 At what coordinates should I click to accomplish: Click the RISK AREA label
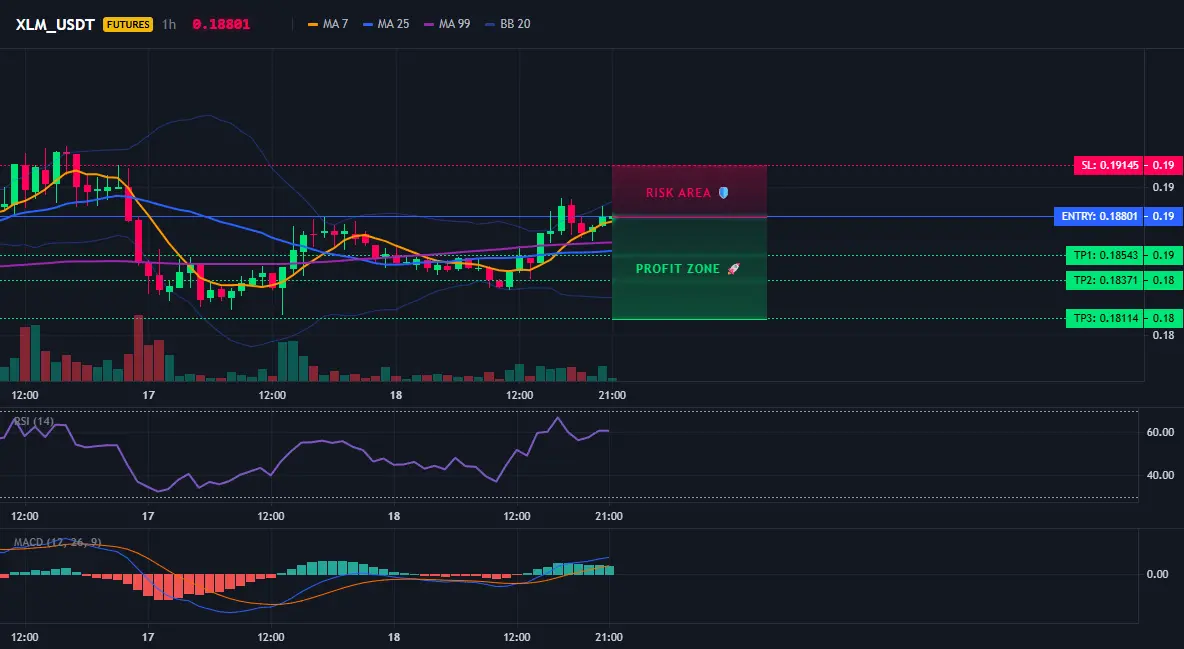pos(678,193)
